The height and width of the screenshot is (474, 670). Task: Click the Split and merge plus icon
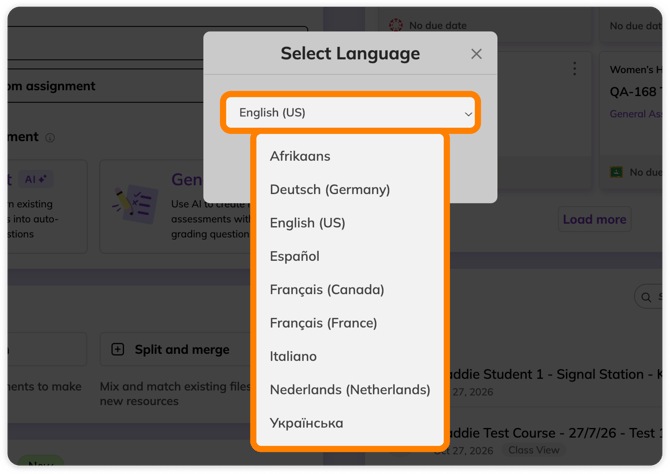pyautogui.click(x=118, y=349)
